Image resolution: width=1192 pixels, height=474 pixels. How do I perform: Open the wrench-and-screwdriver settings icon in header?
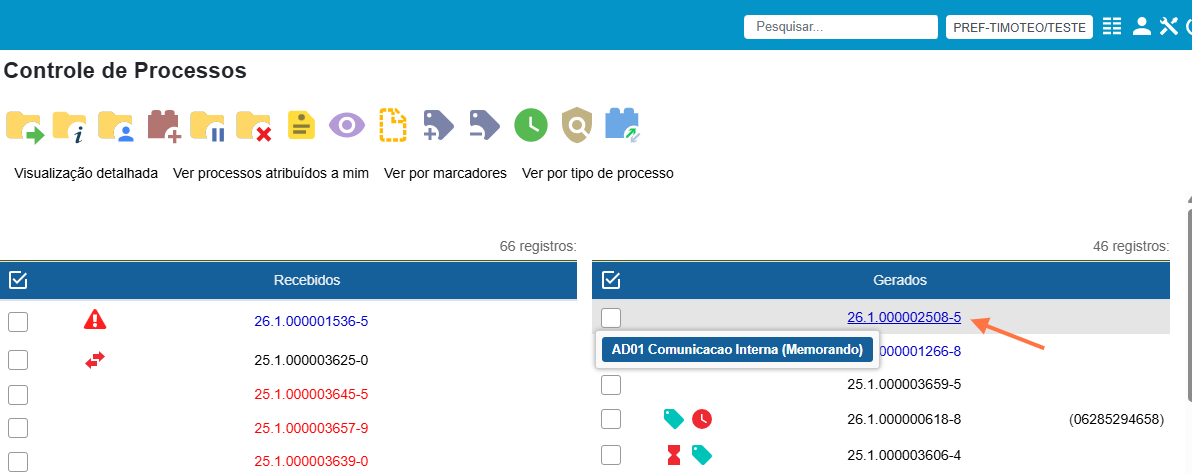[x=1168, y=27]
